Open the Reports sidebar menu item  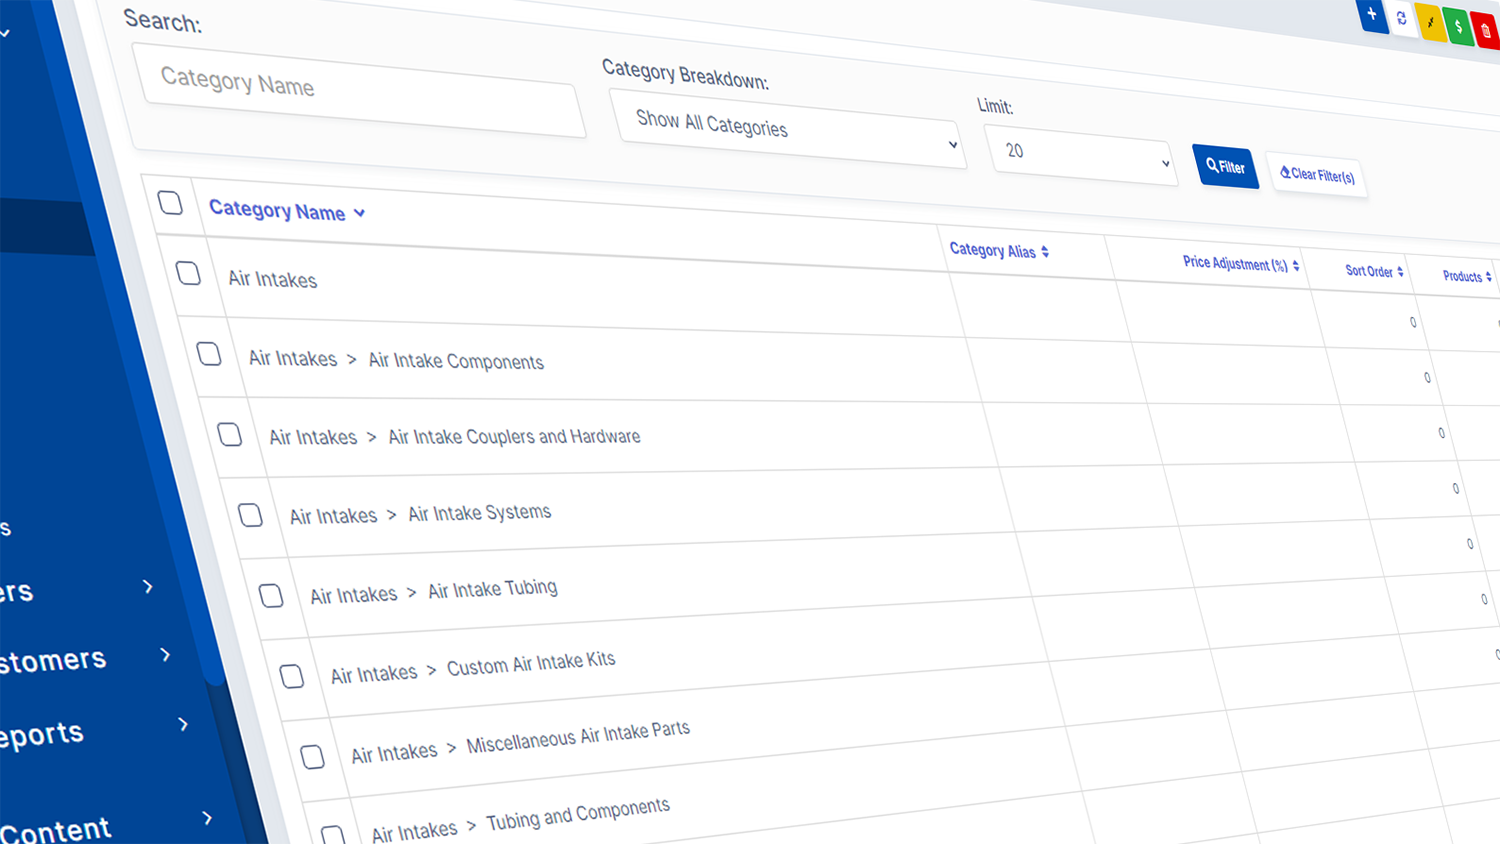[x=42, y=735]
